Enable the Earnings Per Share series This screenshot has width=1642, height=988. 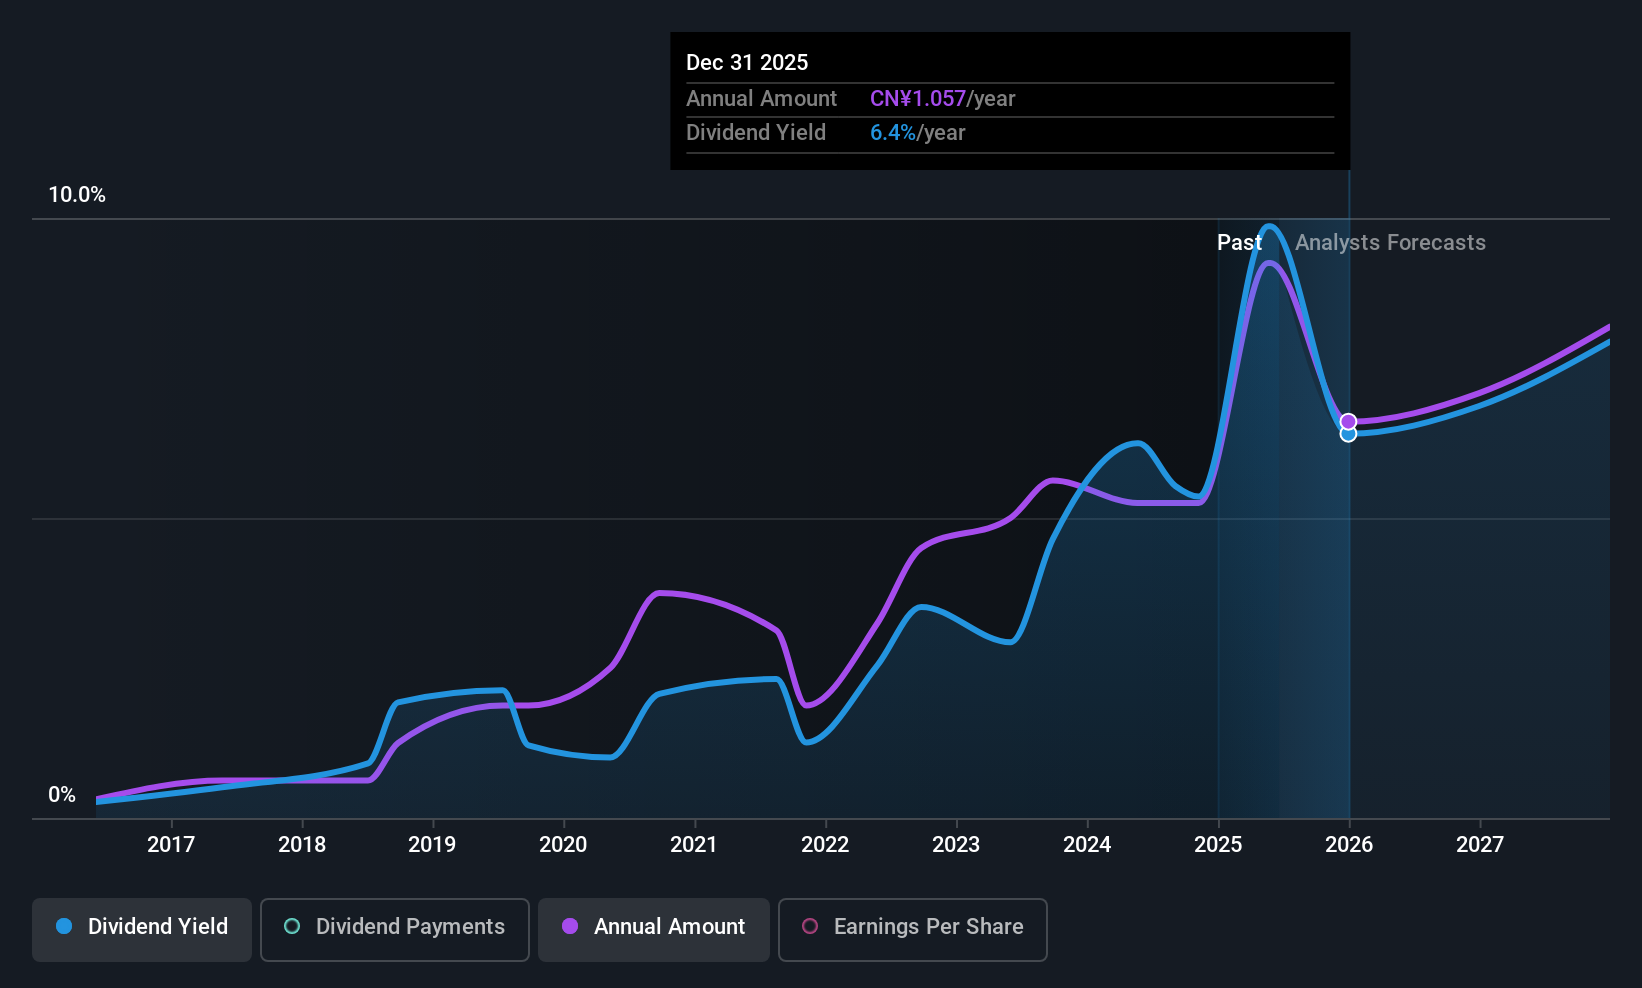[x=913, y=929]
